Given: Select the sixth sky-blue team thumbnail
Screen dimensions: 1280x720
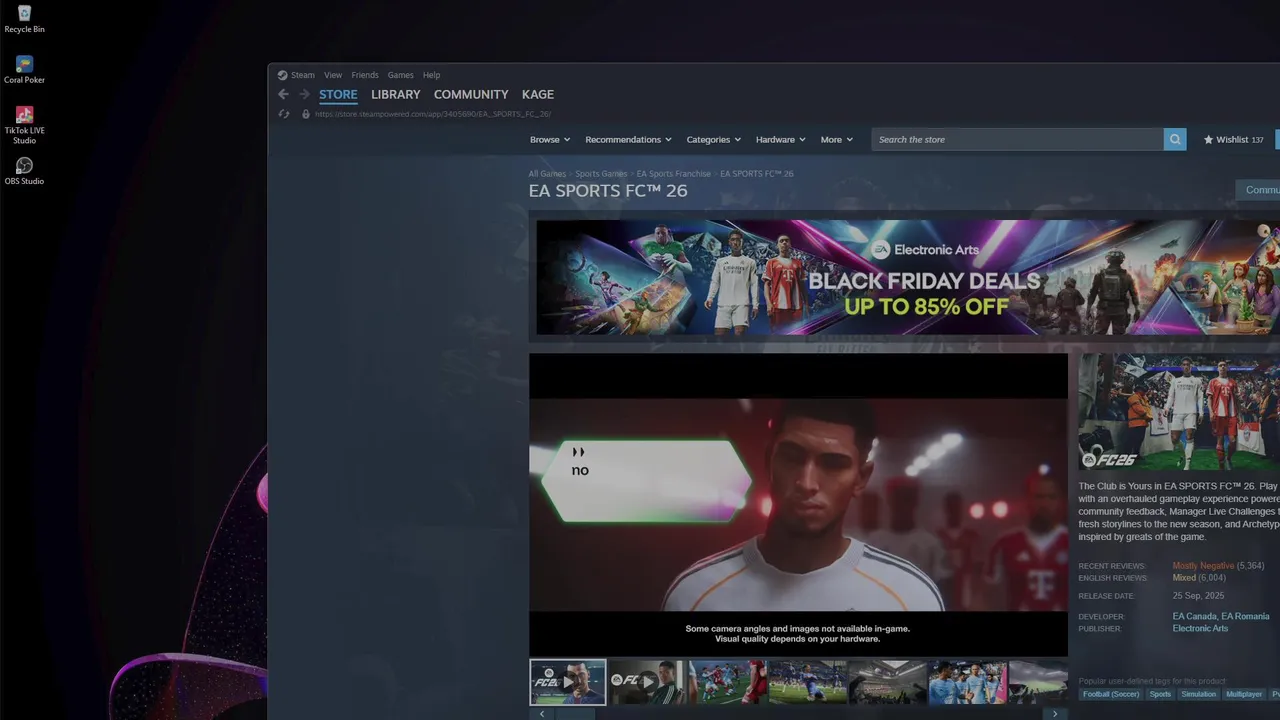Looking at the screenshot, I should [x=967, y=682].
